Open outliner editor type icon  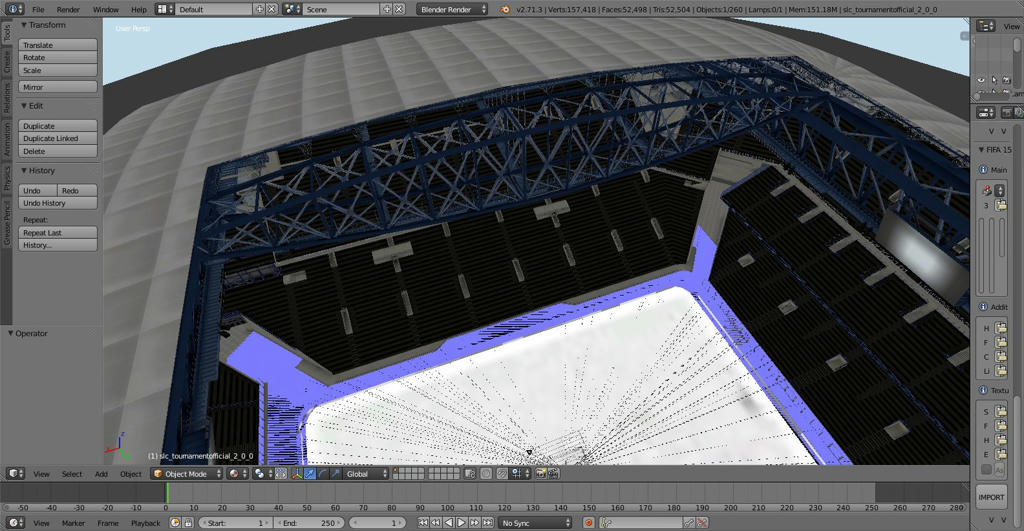point(985,25)
